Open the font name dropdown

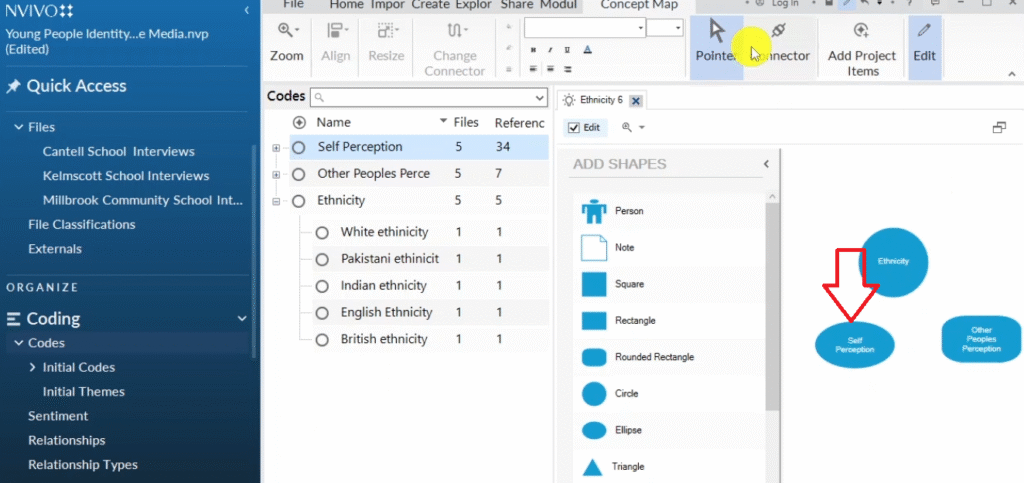click(x=640, y=28)
